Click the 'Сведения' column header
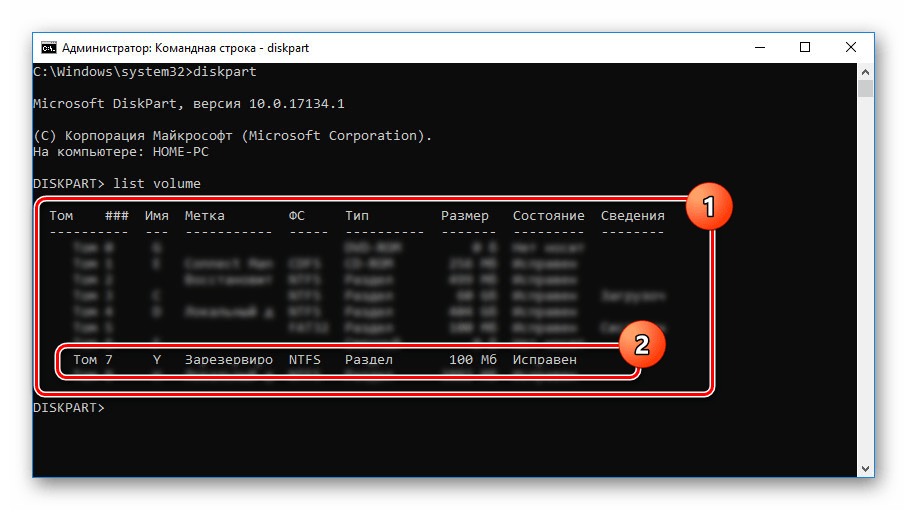The width and height of the screenshot is (907, 510). 632,215
